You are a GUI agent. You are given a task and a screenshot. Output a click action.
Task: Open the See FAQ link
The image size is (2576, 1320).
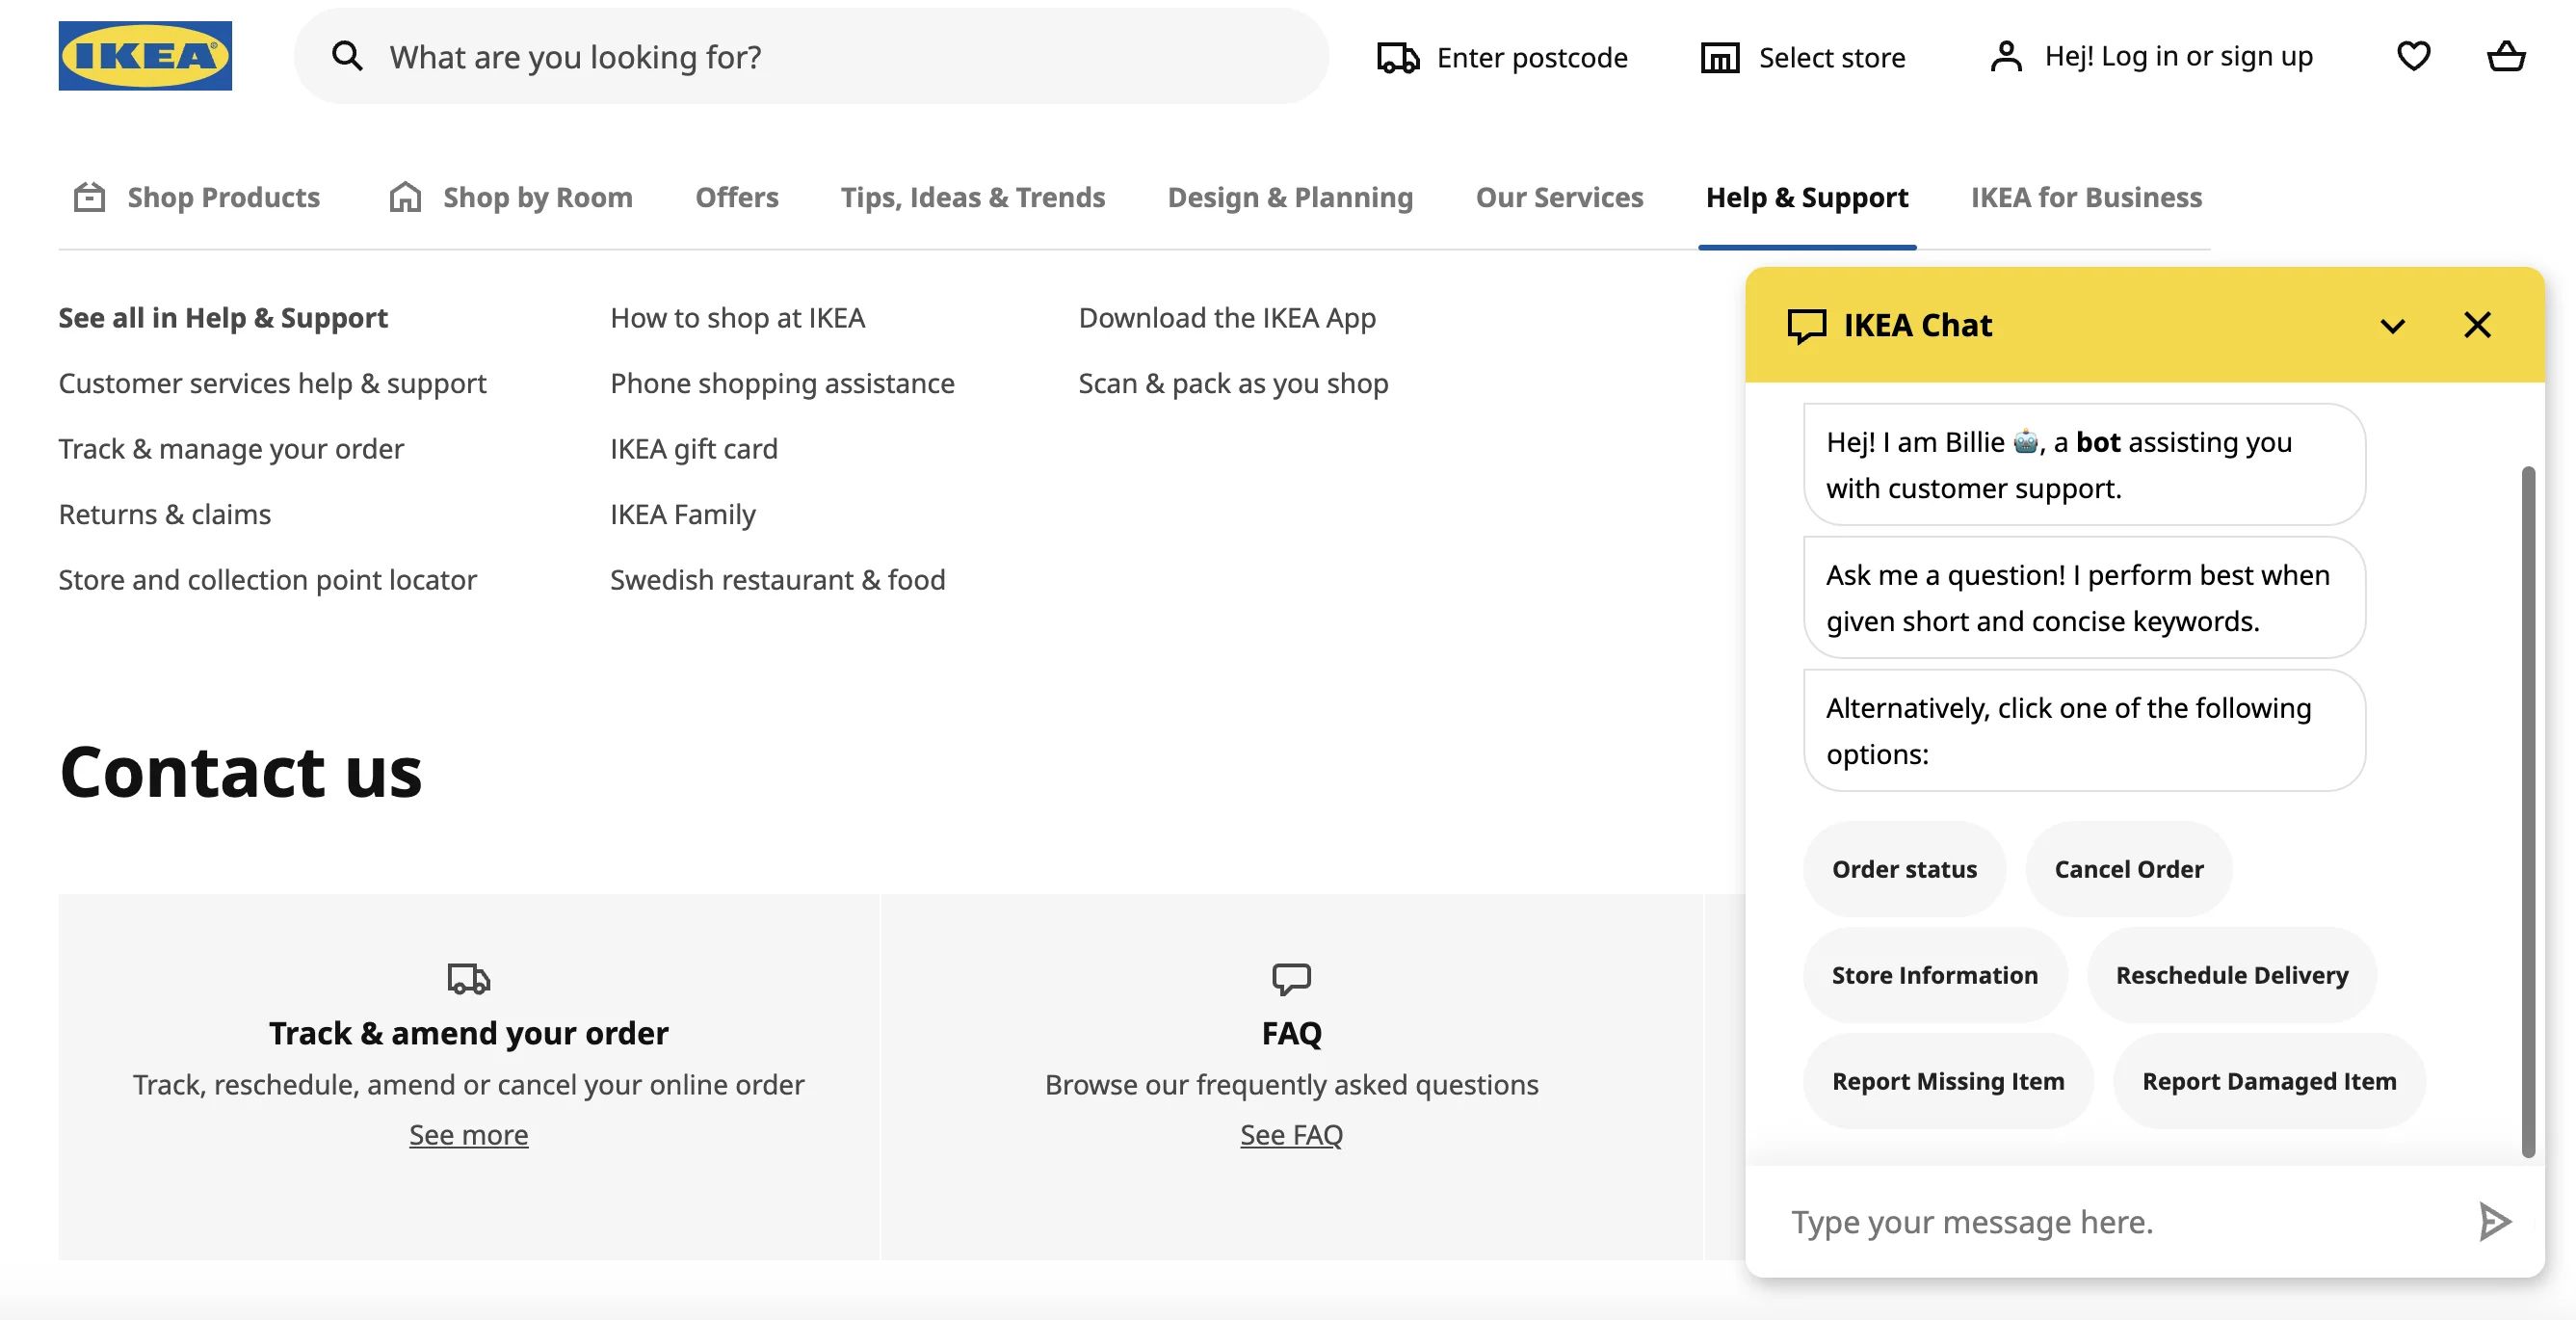click(x=1291, y=1134)
